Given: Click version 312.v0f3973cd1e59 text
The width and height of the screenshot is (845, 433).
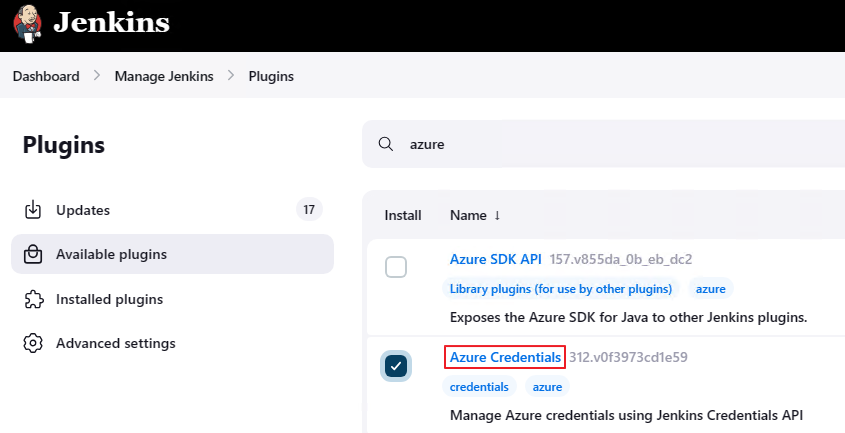Looking at the screenshot, I should tap(628, 357).
